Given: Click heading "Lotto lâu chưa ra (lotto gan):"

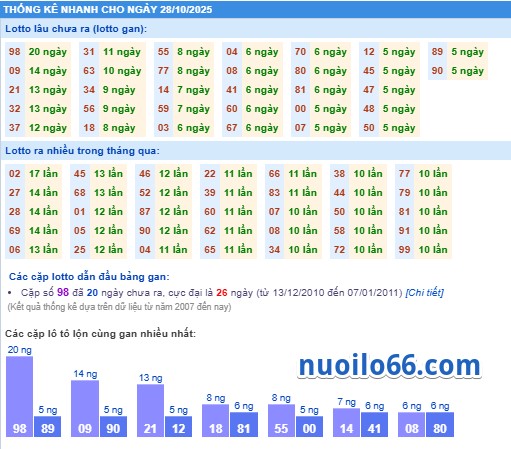Looking at the screenshot, I should pos(76,29).
